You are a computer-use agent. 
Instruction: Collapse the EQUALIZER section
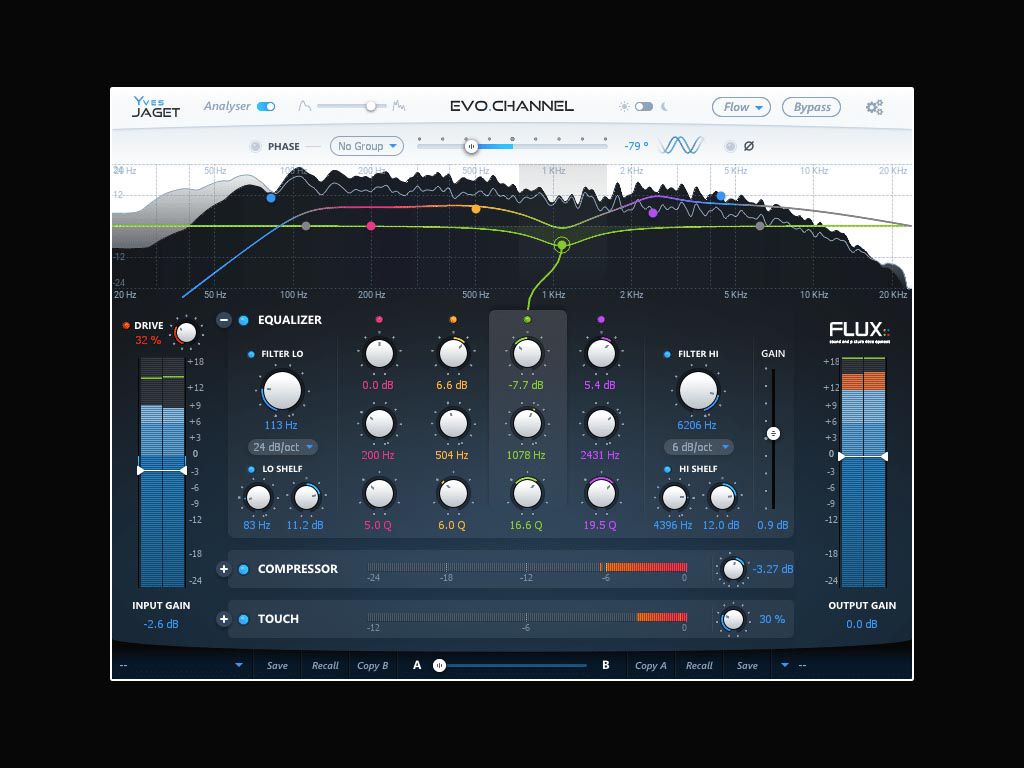click(x=224, y=320)
